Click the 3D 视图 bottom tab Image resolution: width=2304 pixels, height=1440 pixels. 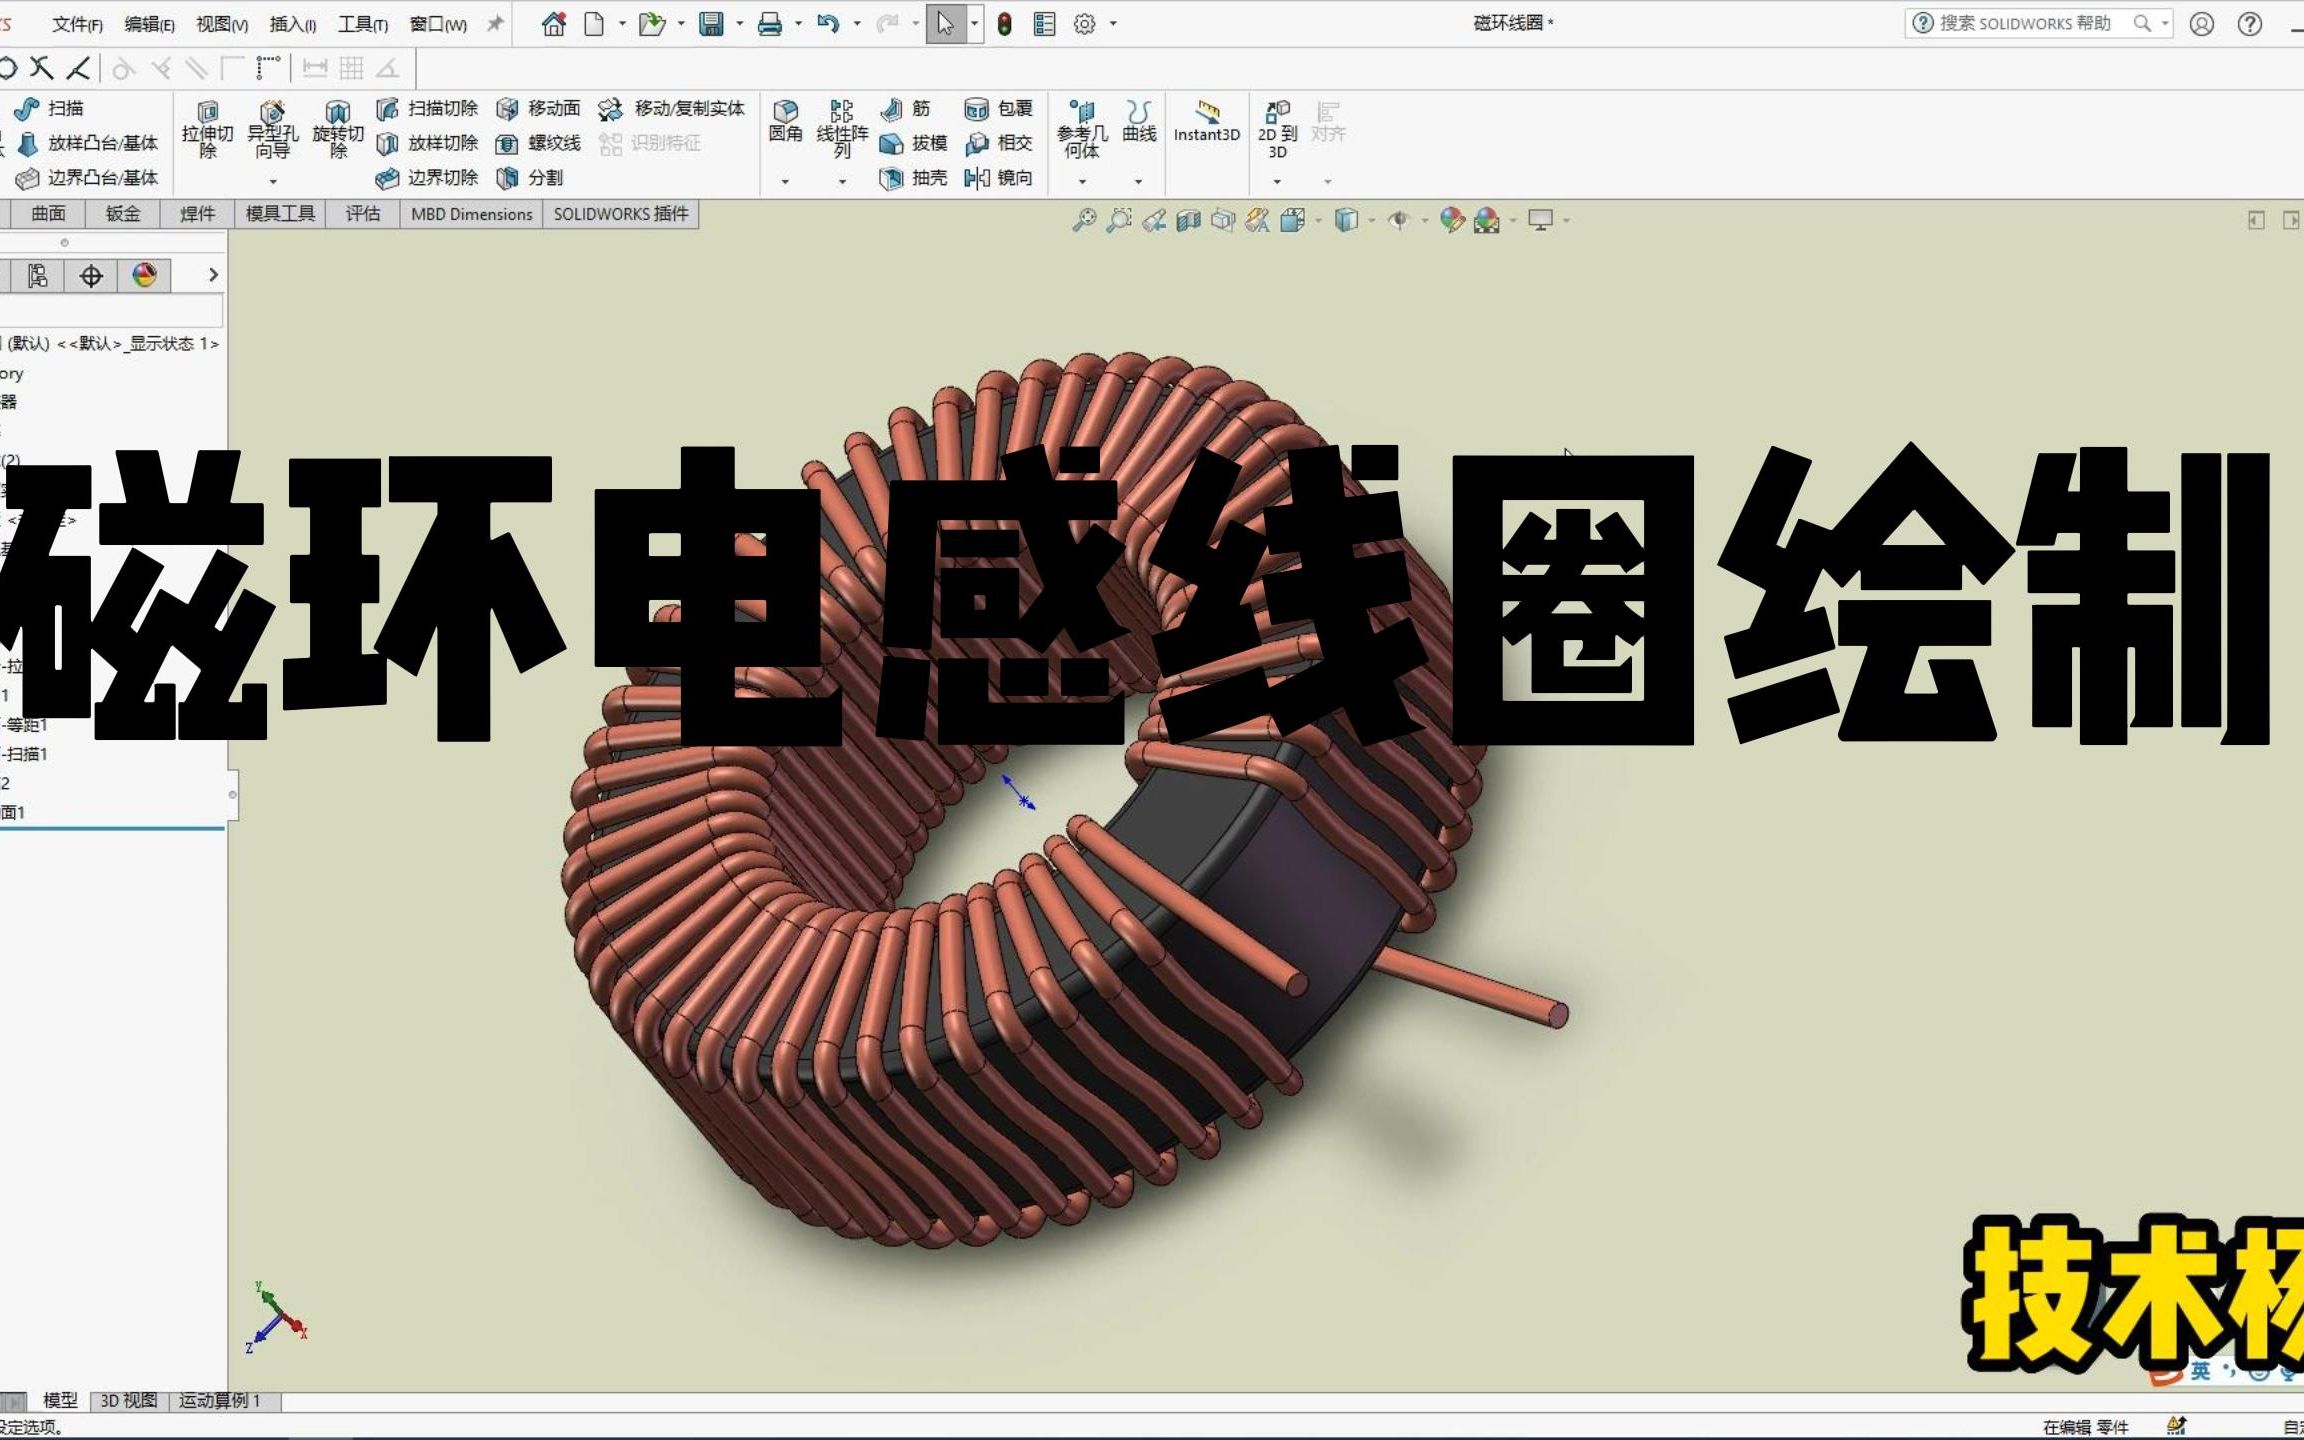(x=129, y=1401)
